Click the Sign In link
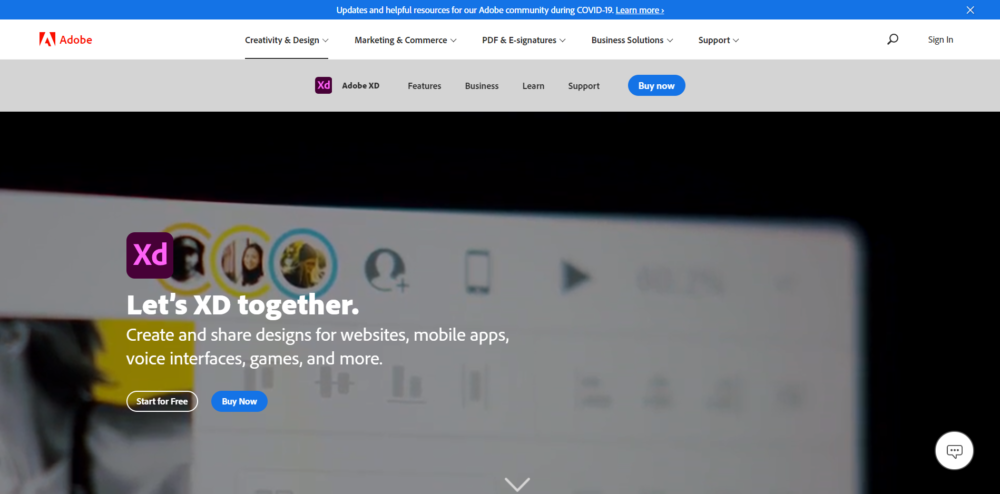 (940, 40)
